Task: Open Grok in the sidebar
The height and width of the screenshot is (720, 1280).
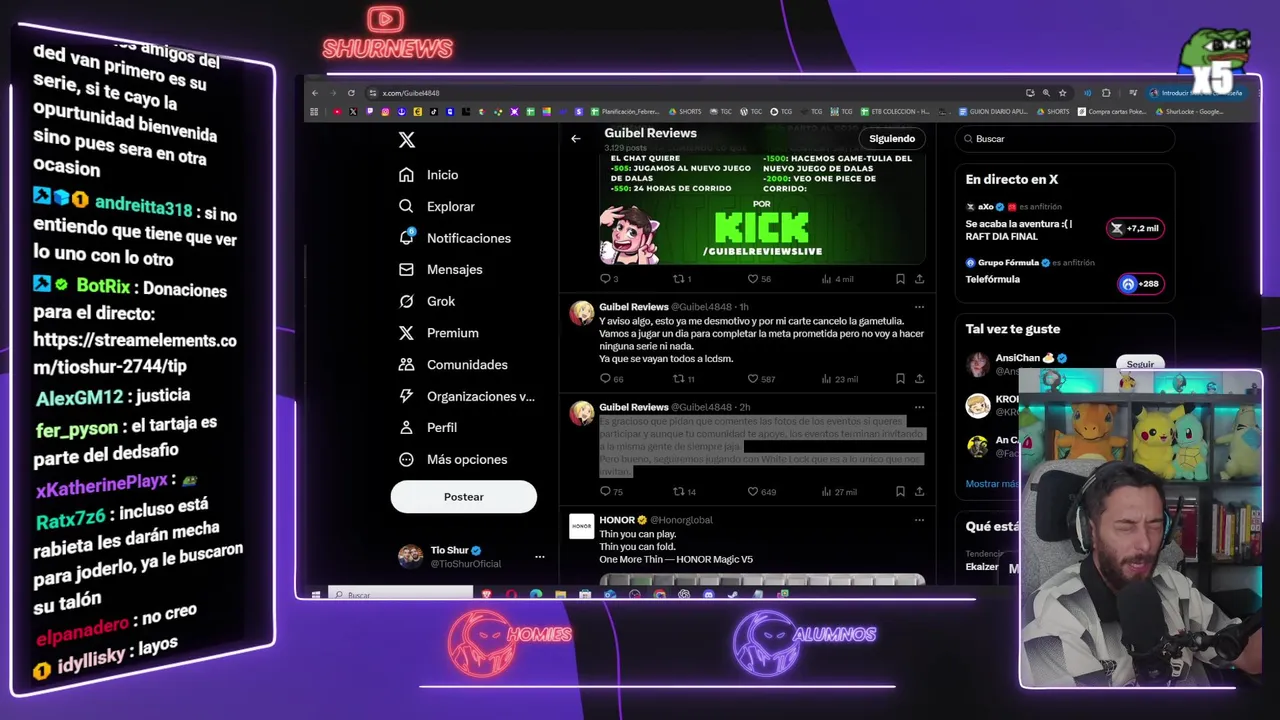Action: 426,301
